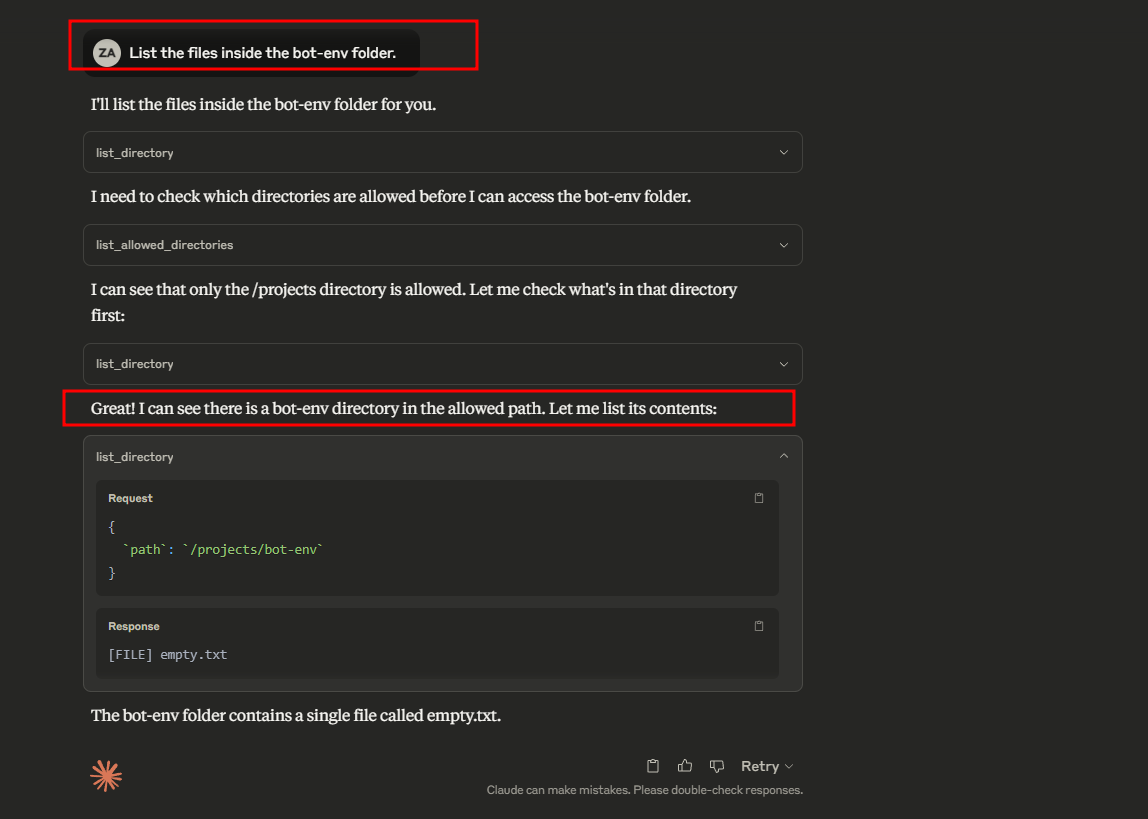Copy the Request JSON using its clipboard icon
Image resolution: width=1148 pixels, height=819 pixels.
(759, 498)
